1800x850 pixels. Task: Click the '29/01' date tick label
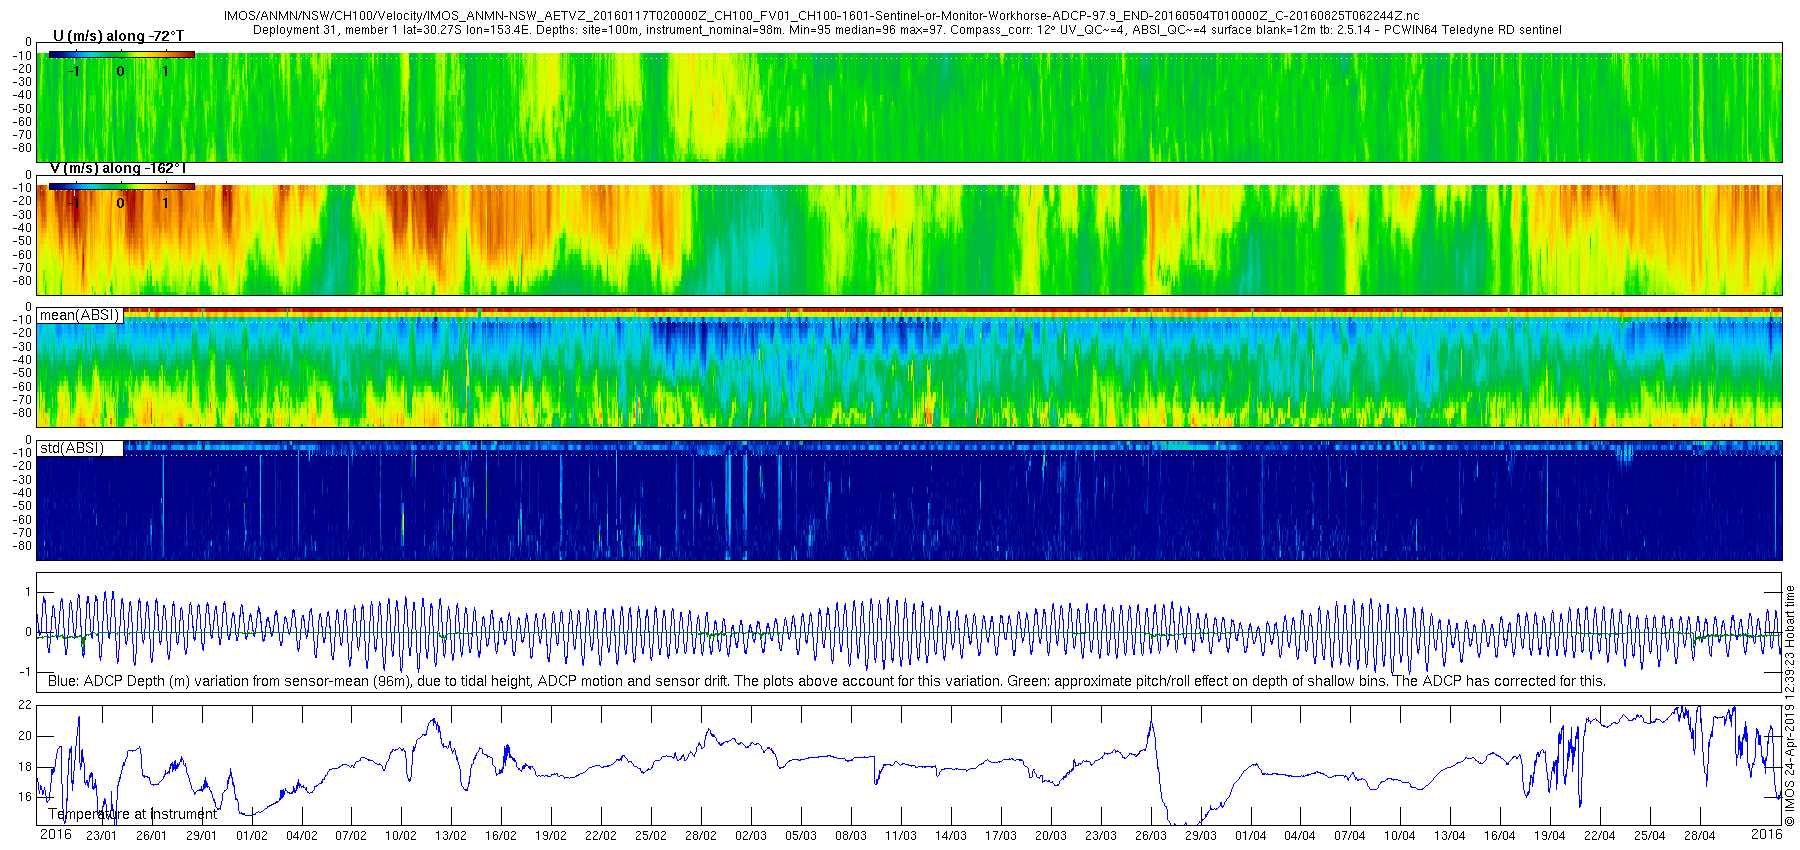pyautogui.click(x=201, y=836)
